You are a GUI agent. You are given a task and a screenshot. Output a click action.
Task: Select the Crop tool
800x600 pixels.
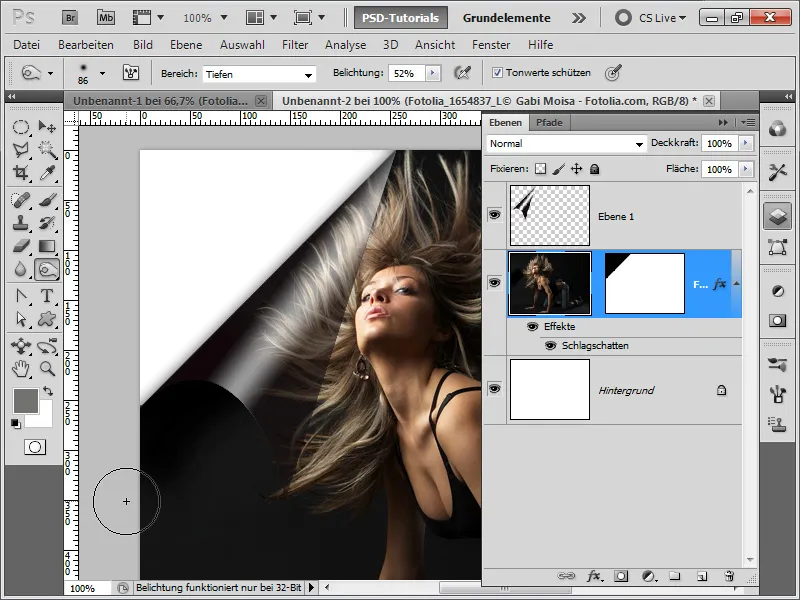coord(21,172)
